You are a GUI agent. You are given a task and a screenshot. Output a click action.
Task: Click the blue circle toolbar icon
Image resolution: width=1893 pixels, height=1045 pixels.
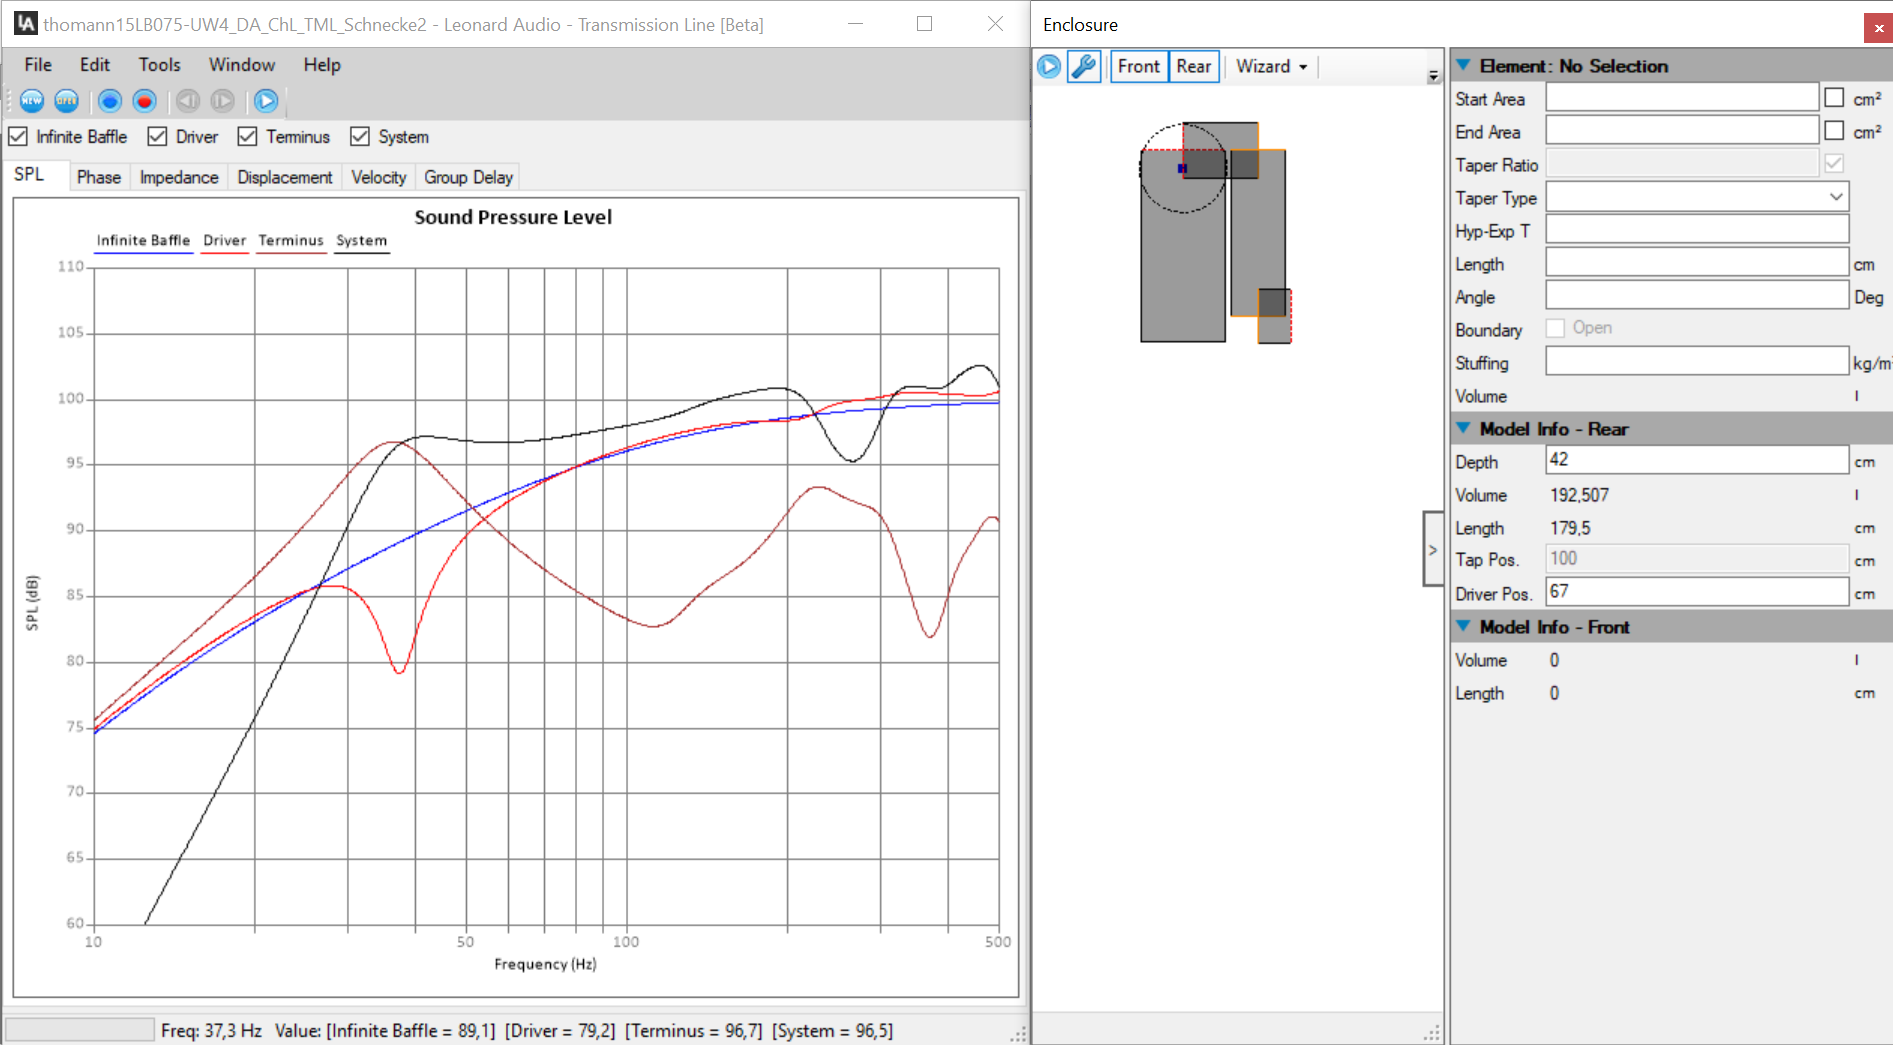[x=110, y=101]
